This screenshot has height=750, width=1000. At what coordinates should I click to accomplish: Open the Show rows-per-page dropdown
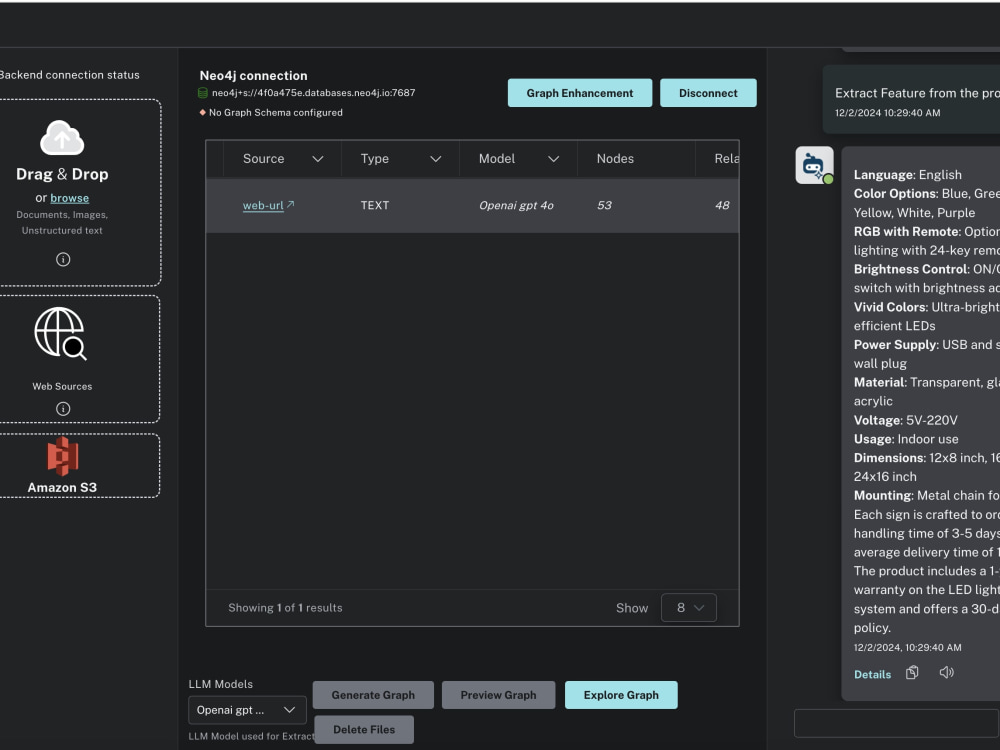[x=689, y=608]
